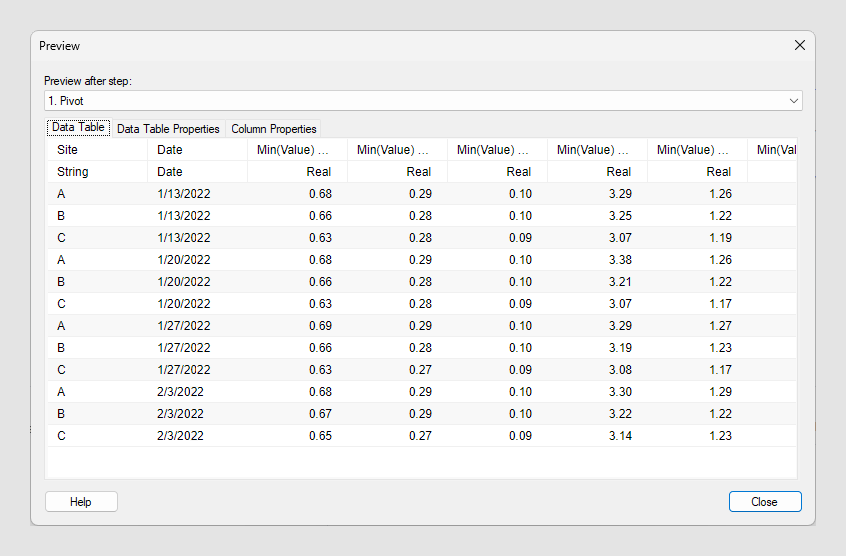This screenshot has width=846, height=556.
Task: Open the 'Preview after step' dropdown
Action: pos(422,101)
